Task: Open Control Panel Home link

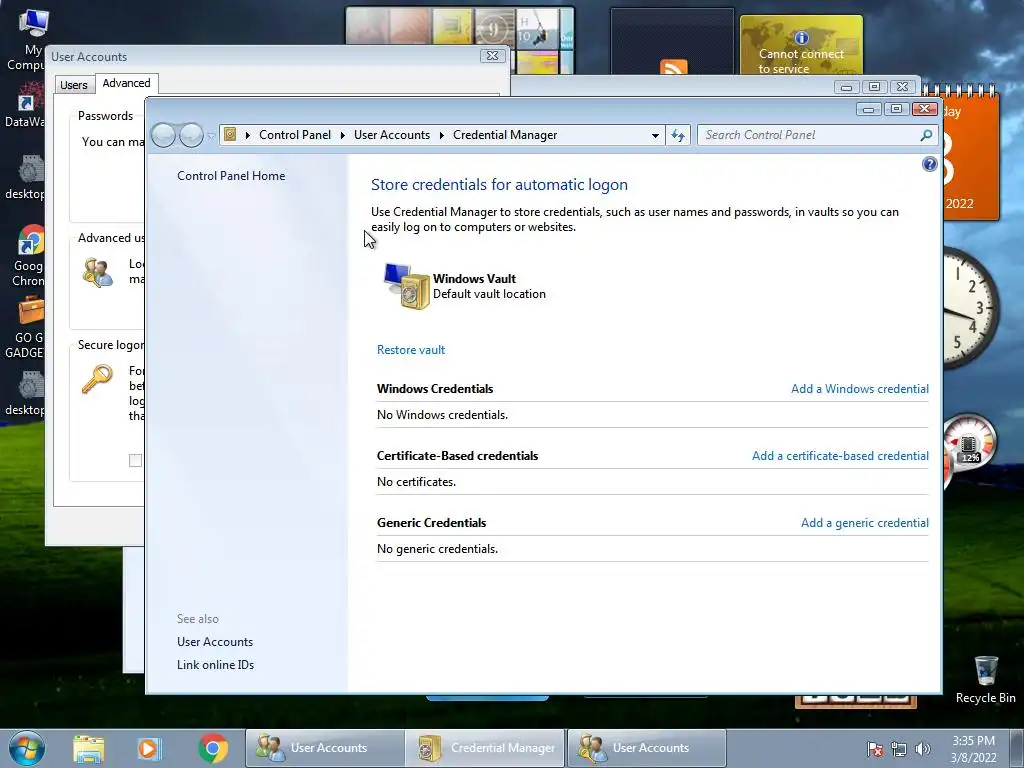Action: coord(231,176)
